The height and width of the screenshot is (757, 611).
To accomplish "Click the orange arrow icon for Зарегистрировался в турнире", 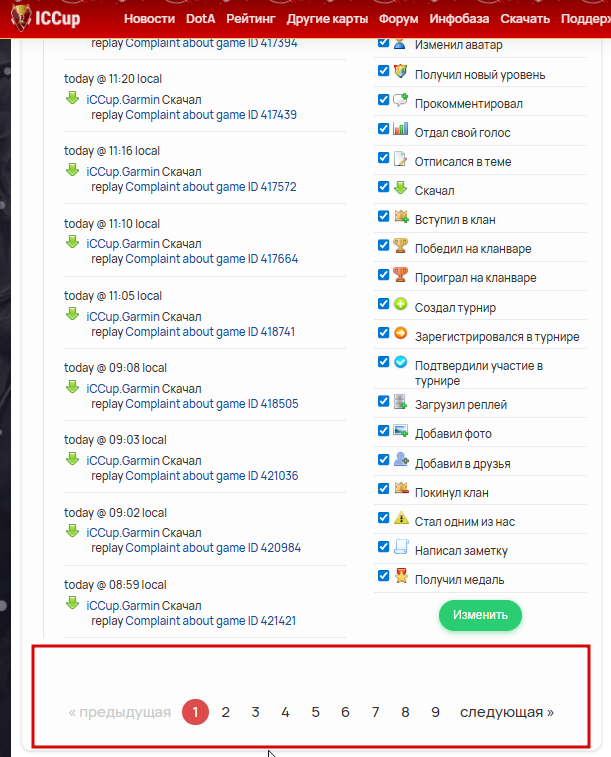I will (401, 333).
